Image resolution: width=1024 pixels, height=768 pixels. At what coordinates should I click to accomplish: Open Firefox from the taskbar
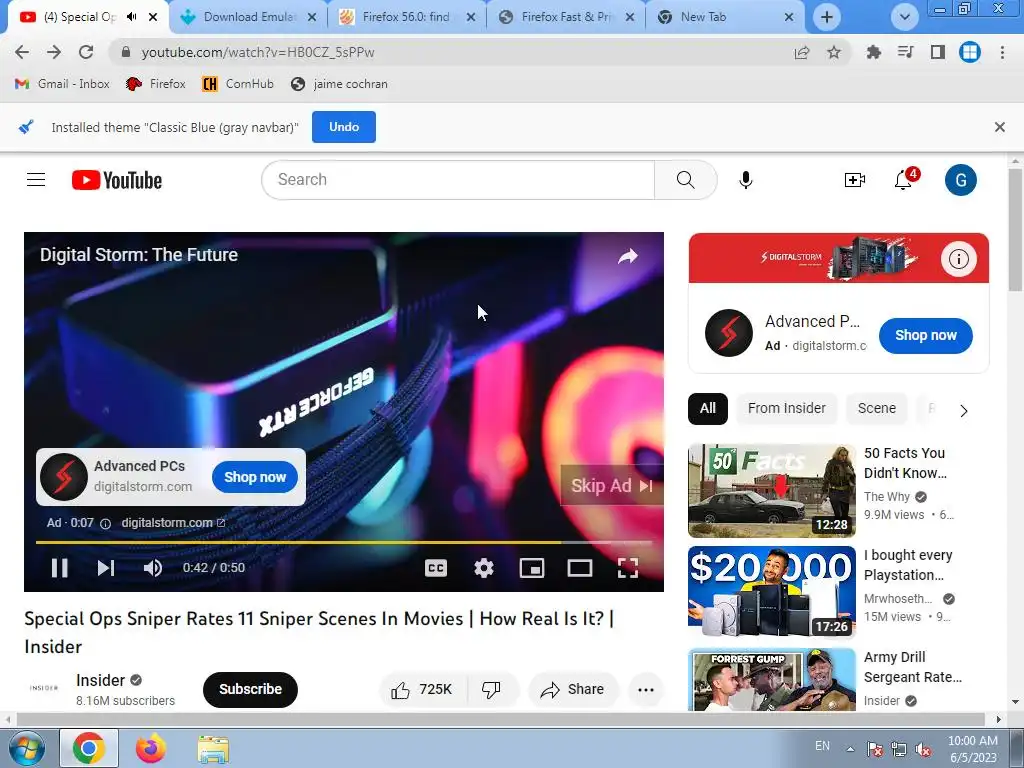pos(151,748)
